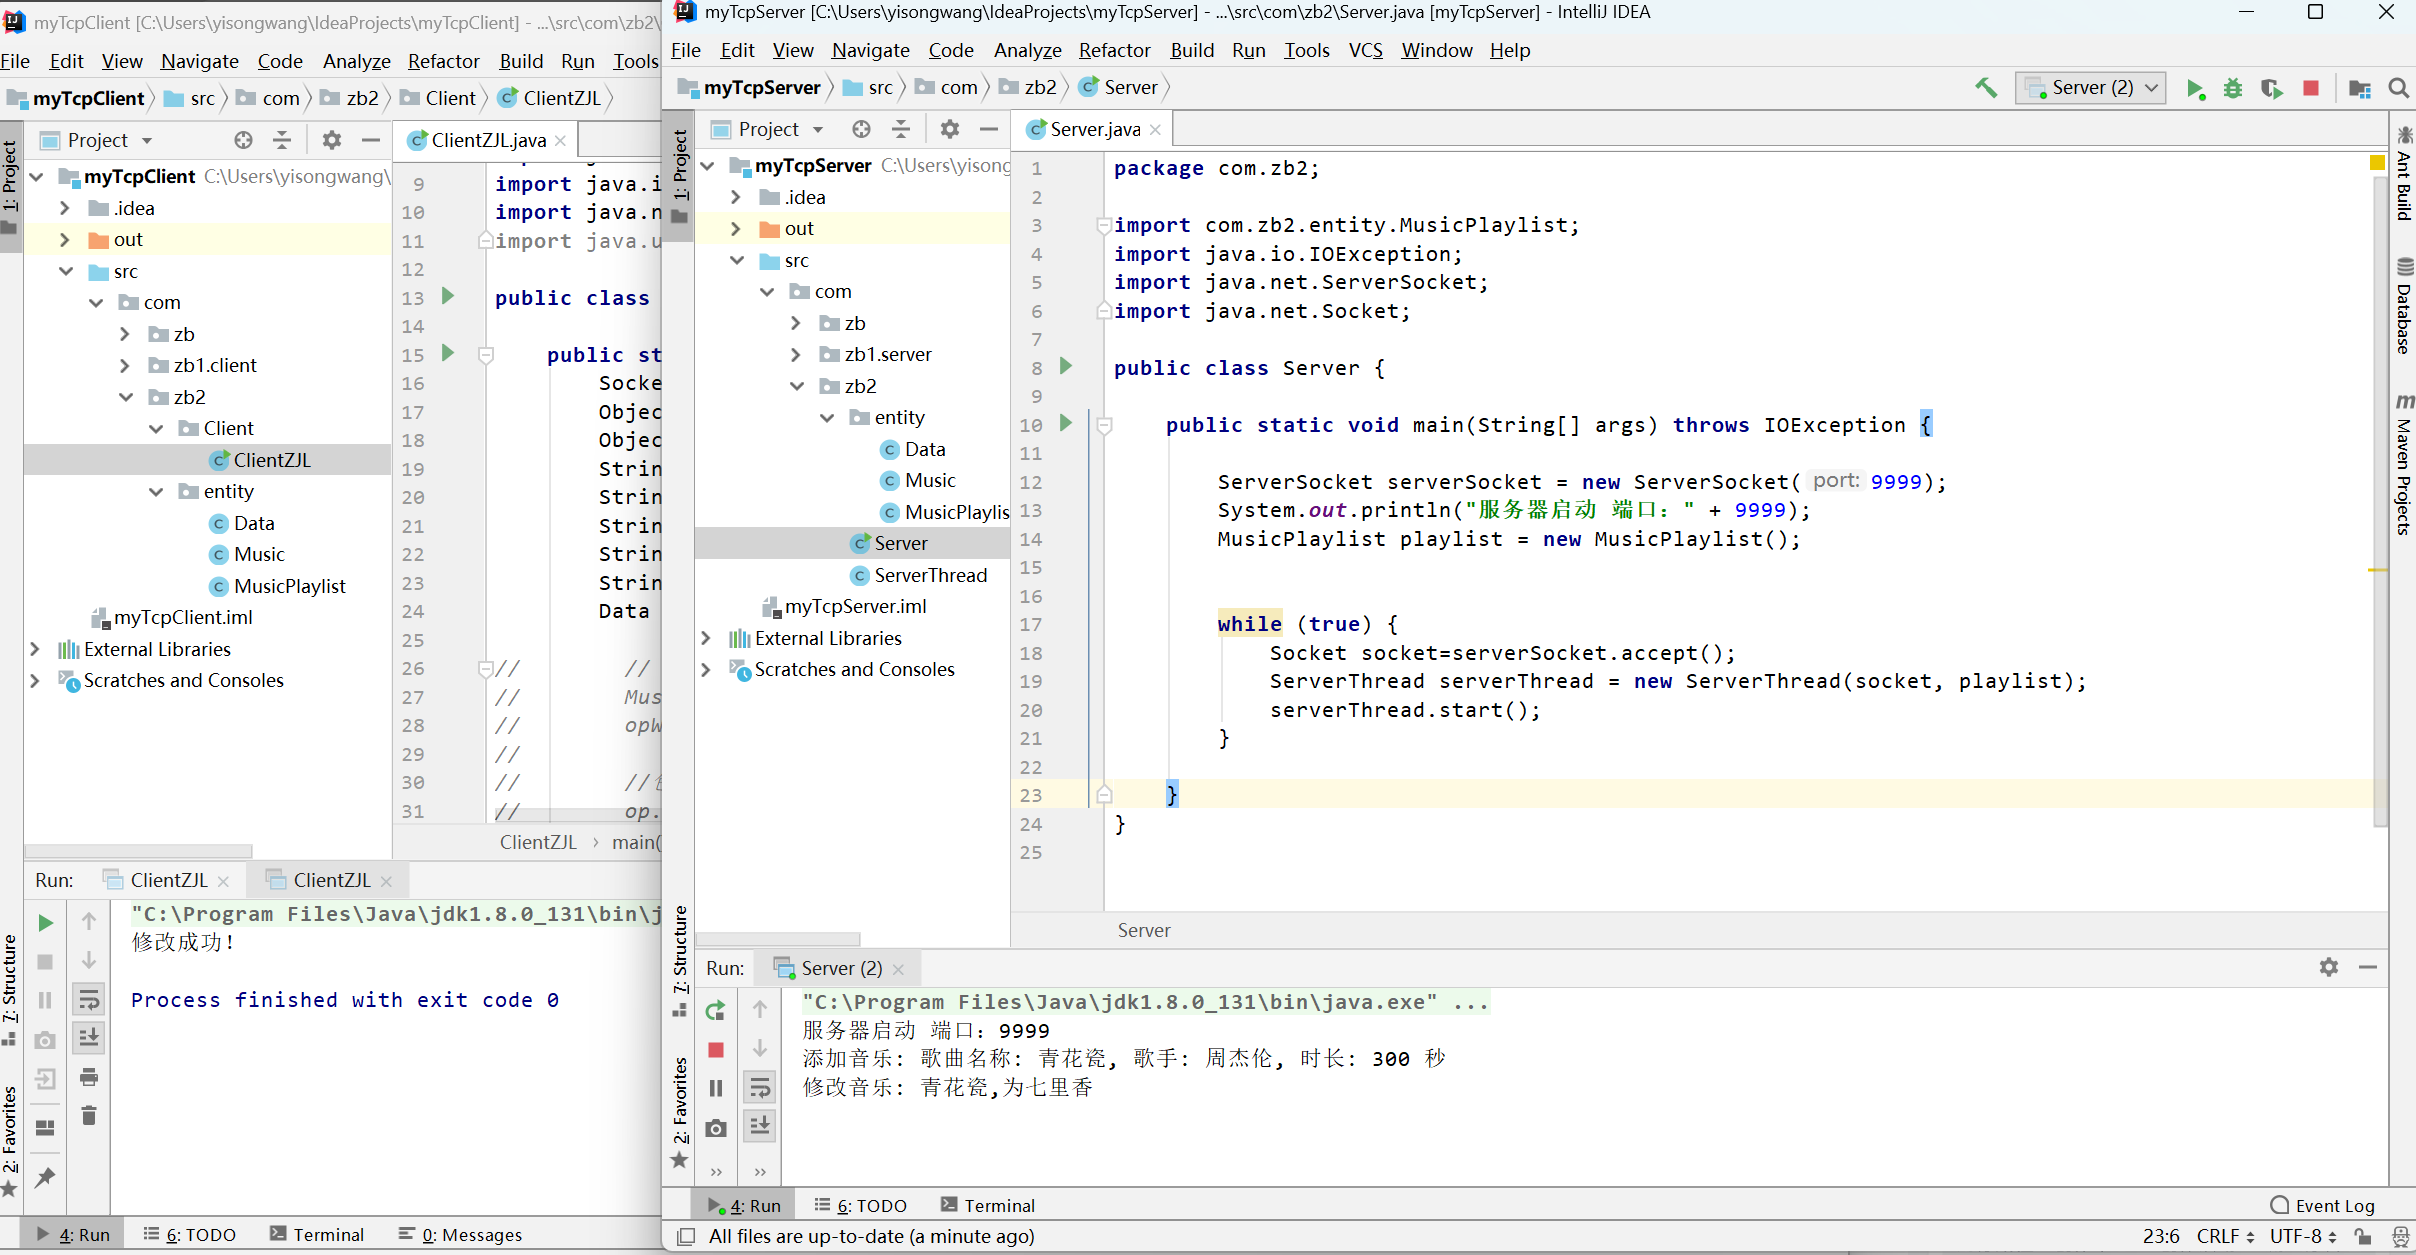Click run gutter arrow beside the main method
Screen dimensions: 2416x1255
tap(1066, 423)
